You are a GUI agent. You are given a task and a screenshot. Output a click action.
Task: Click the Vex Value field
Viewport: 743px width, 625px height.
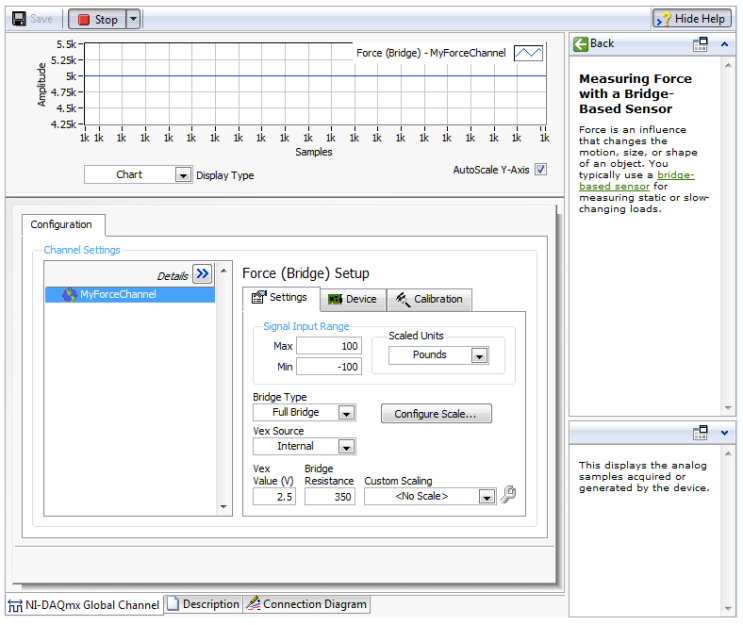pyautogui.click(x=274, y=497)
